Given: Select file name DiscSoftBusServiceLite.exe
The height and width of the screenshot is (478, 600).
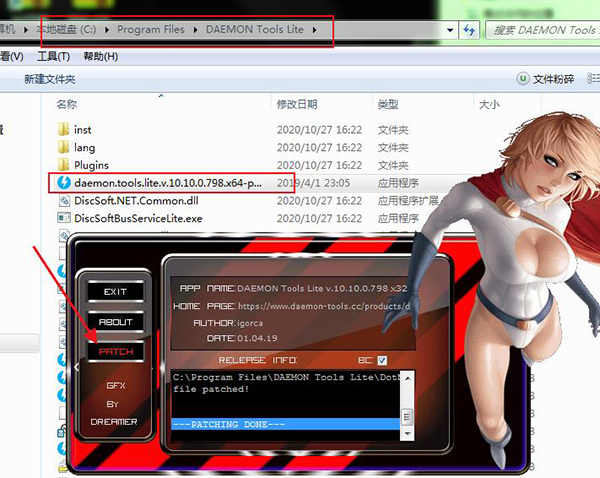Looking at the screenshot, I should tap(138, 219).
